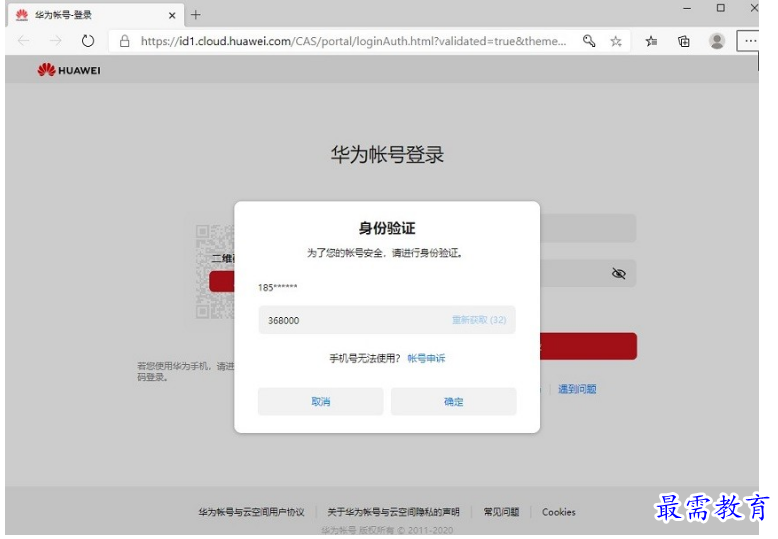The image size is (778, 539).
Task: Select the 华为帐号-登录 browser tab
Action: click(x=95, y=15)
